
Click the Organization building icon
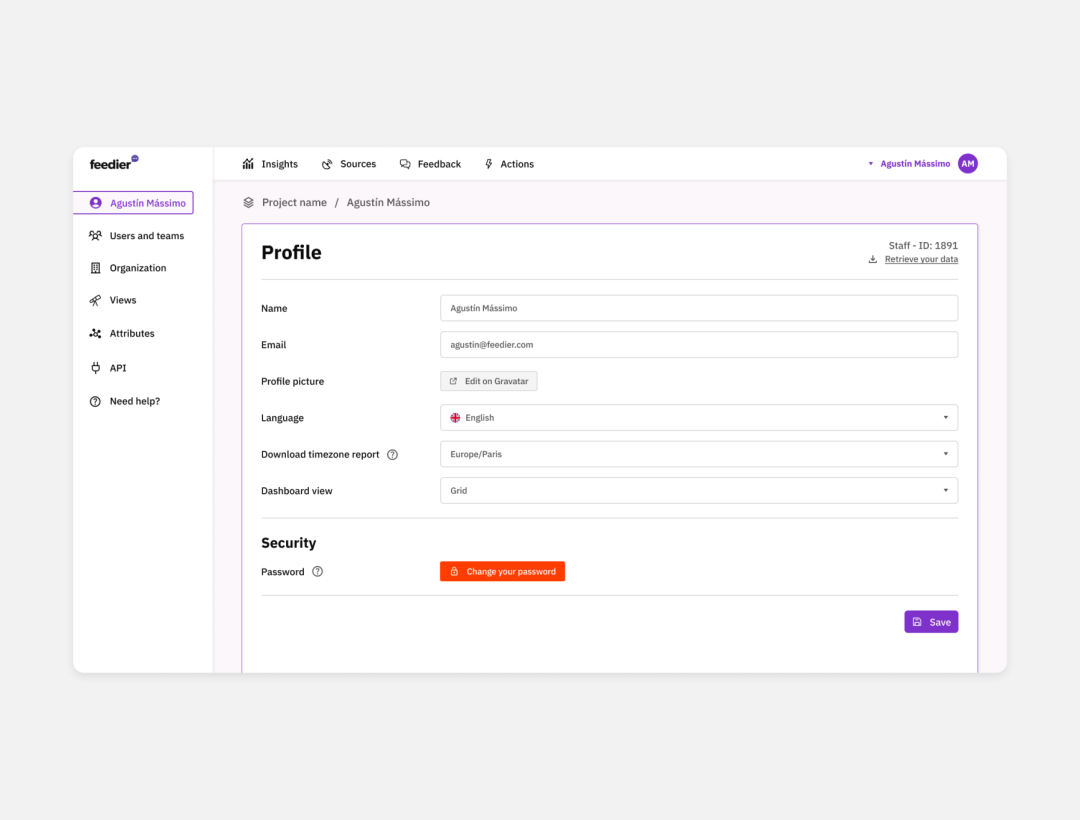[x=95, y=268]
